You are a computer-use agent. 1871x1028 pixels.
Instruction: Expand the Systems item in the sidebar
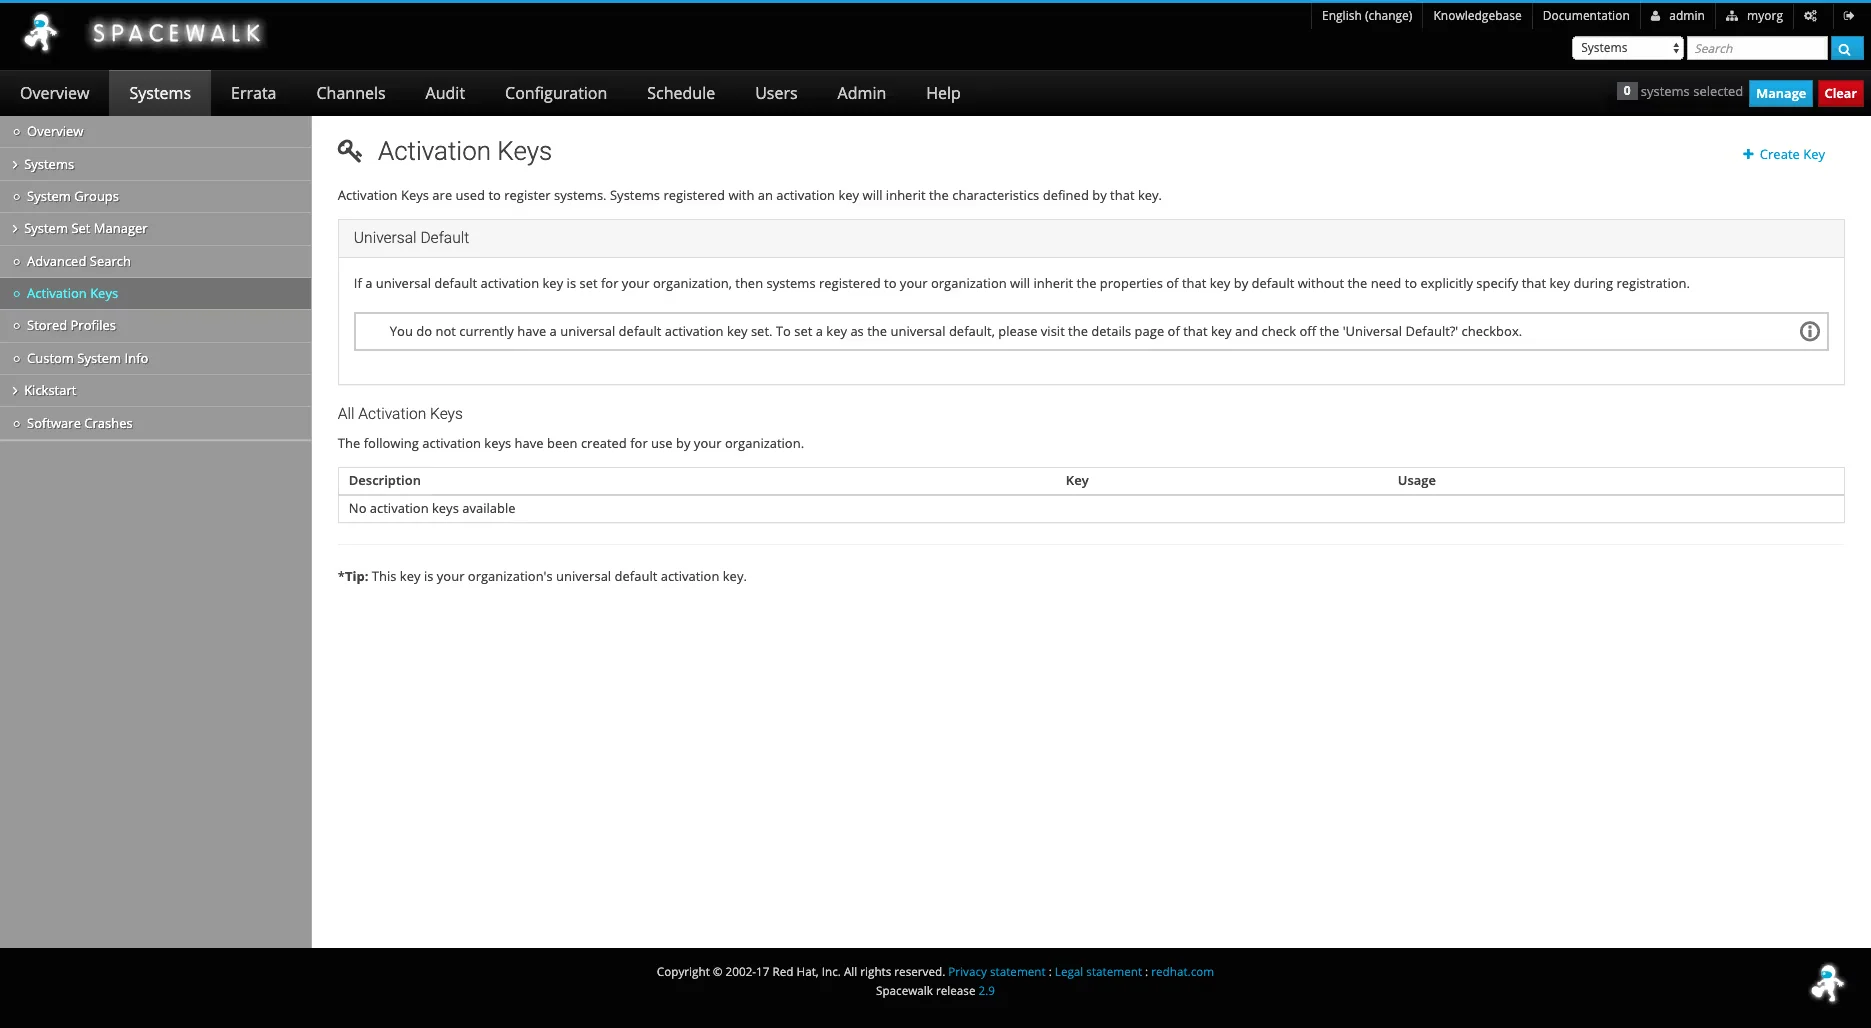[x=49, y=164]
